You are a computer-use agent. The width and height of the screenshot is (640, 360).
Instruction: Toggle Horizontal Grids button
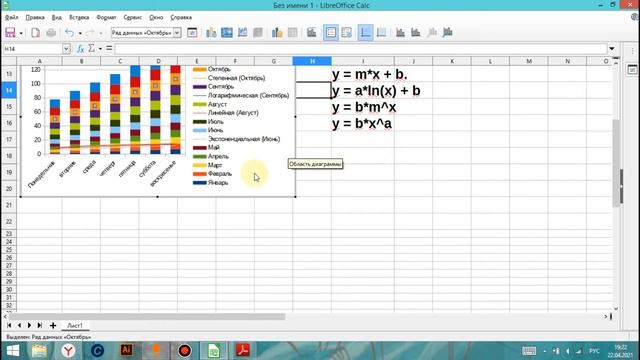point(366,33)
